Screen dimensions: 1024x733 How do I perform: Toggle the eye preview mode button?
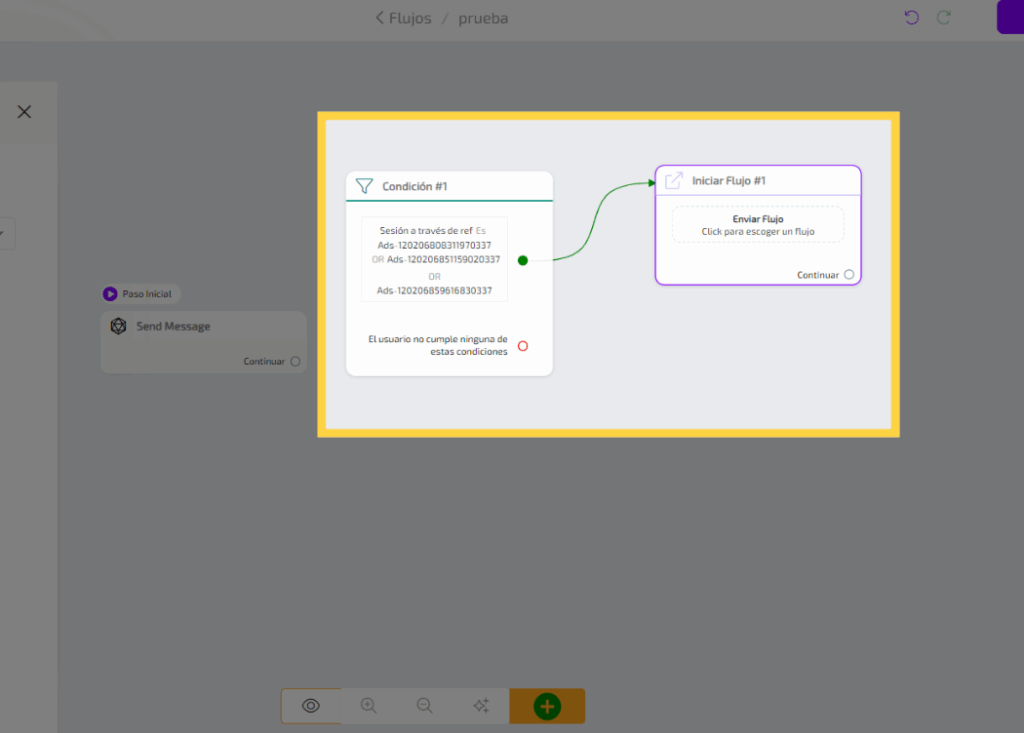click(311, 706)
